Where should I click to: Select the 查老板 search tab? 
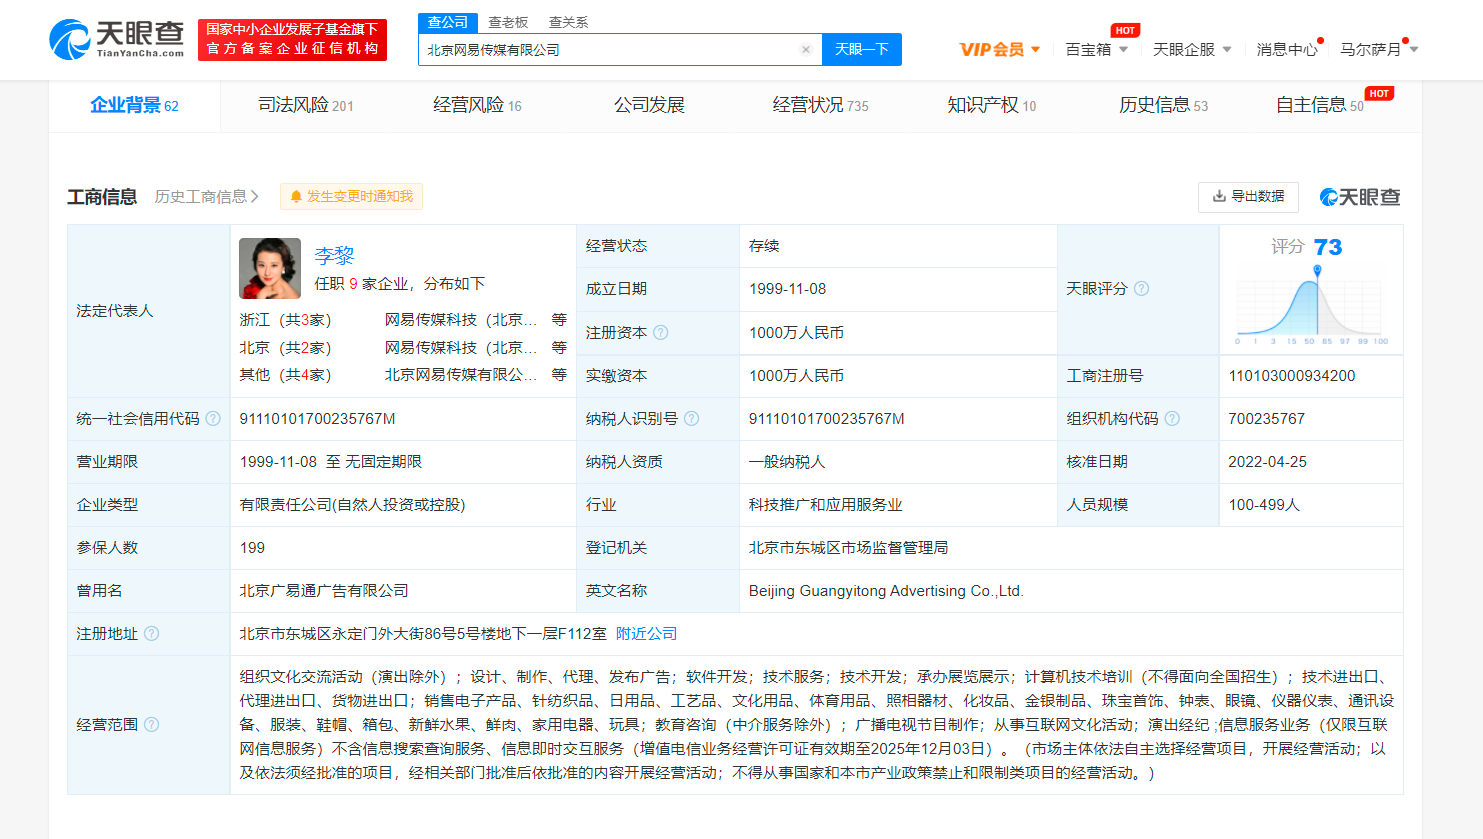tap(508, 22)
